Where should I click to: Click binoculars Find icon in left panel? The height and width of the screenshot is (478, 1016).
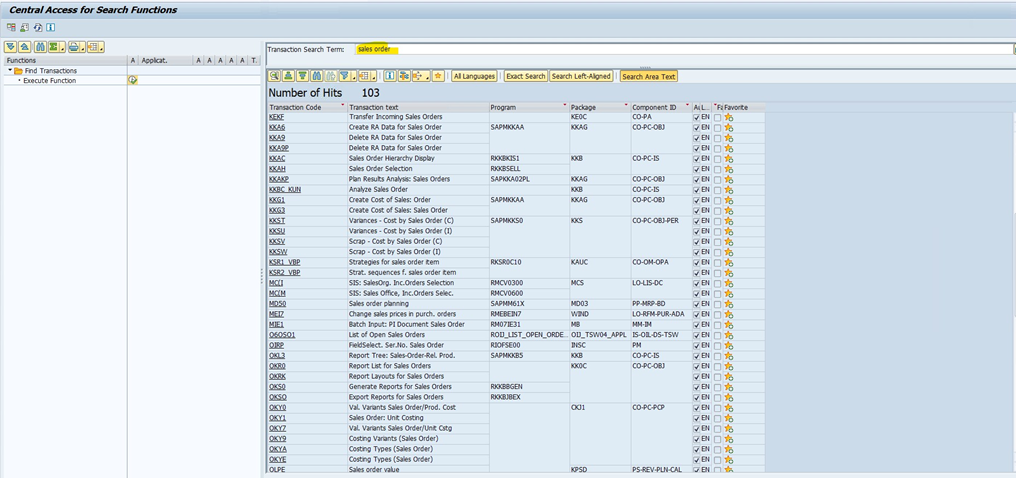[x=40, y=47]
